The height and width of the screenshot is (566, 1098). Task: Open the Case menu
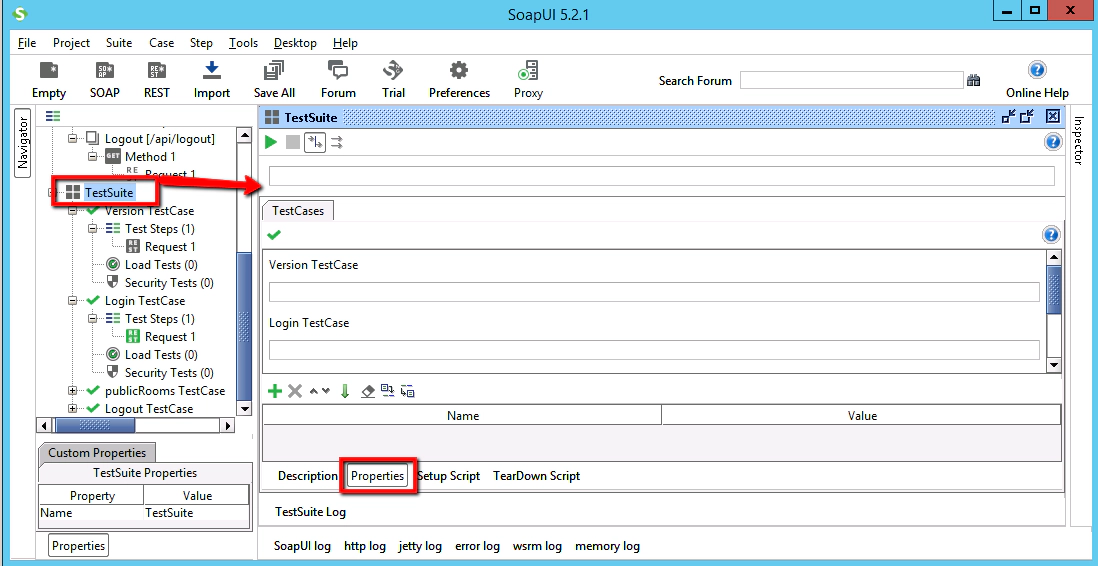(x=161, y=43)
